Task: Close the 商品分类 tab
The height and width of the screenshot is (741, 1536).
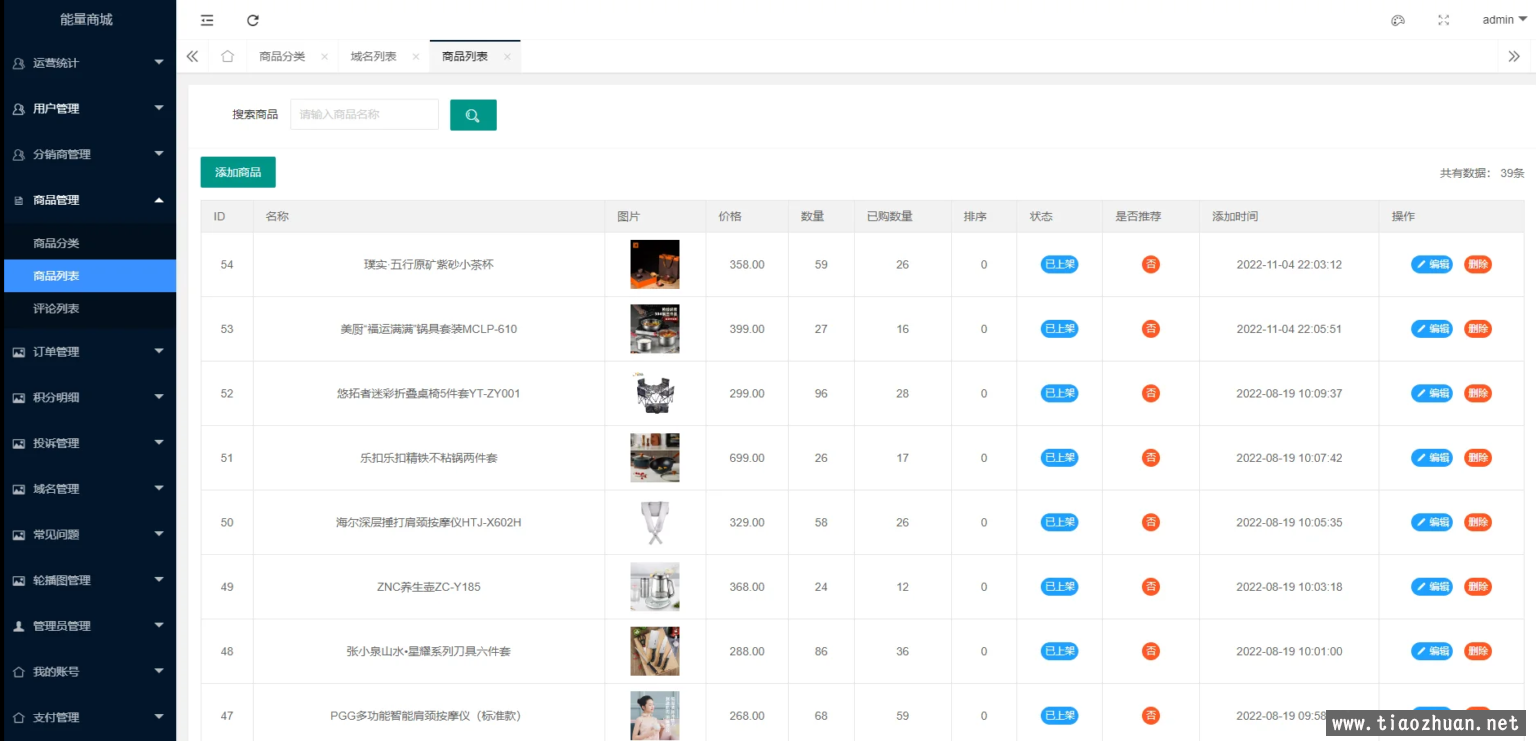Action: click(324, 57)
